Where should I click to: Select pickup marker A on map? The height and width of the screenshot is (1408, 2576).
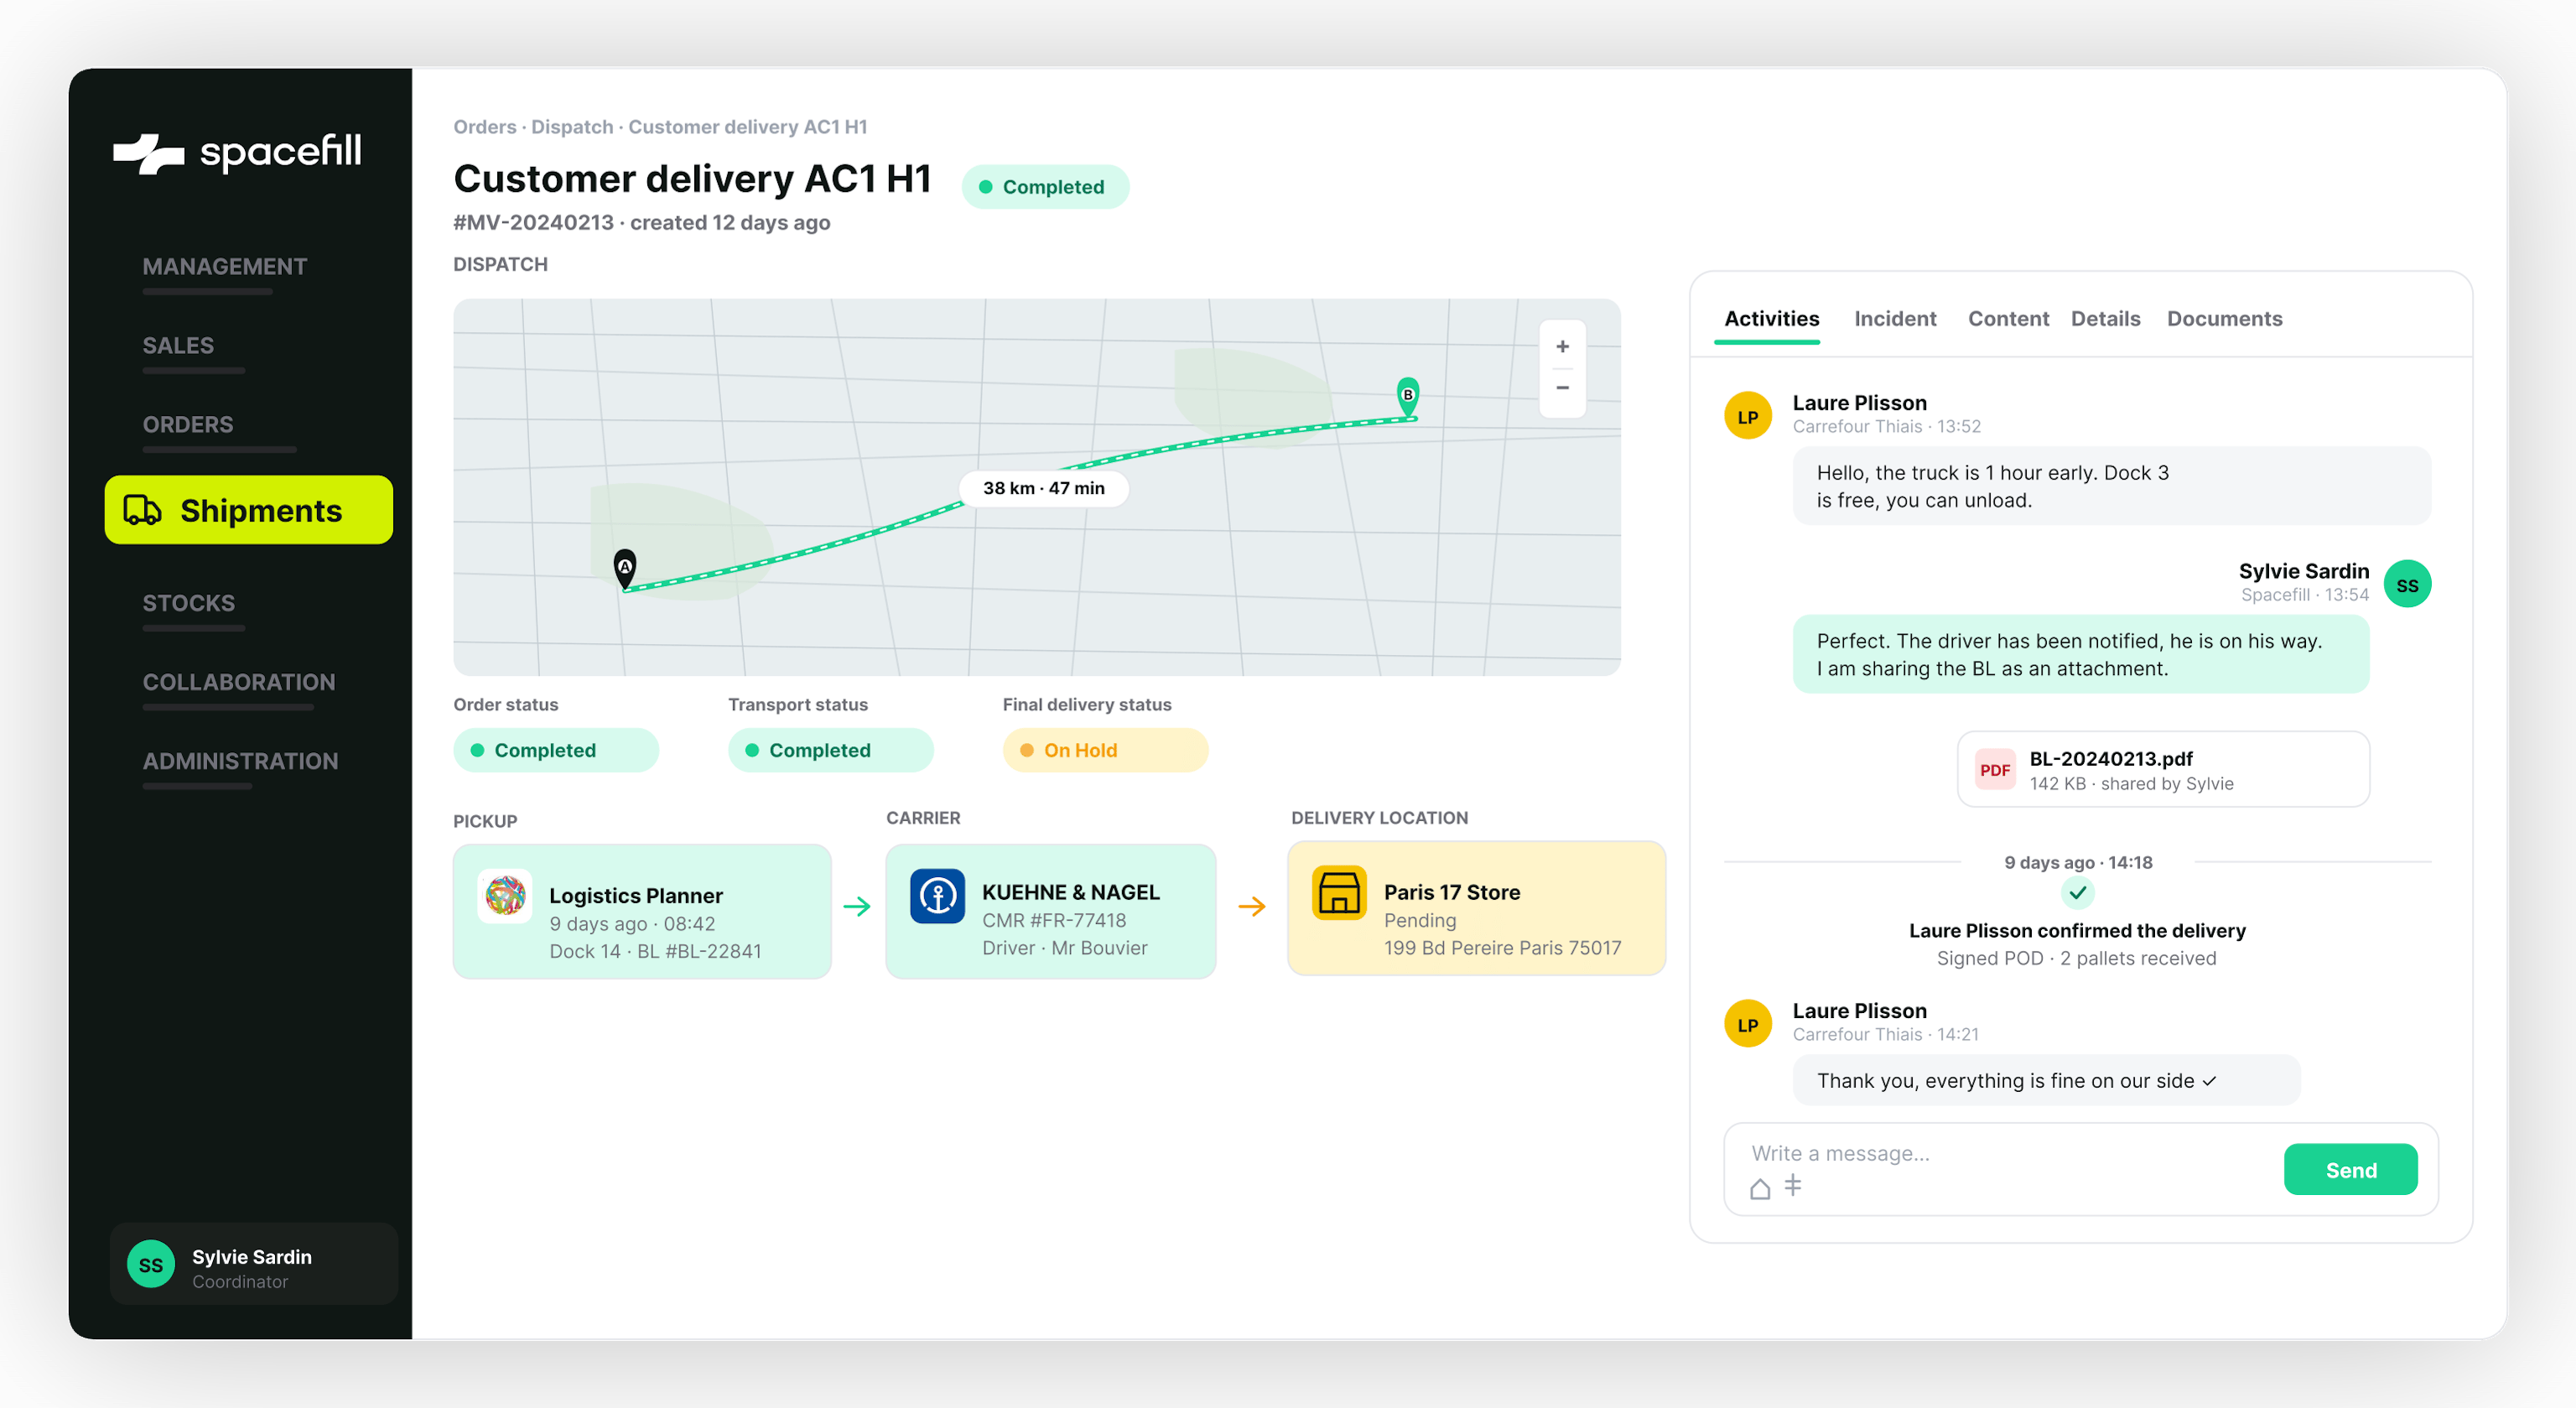coord(624,568)
